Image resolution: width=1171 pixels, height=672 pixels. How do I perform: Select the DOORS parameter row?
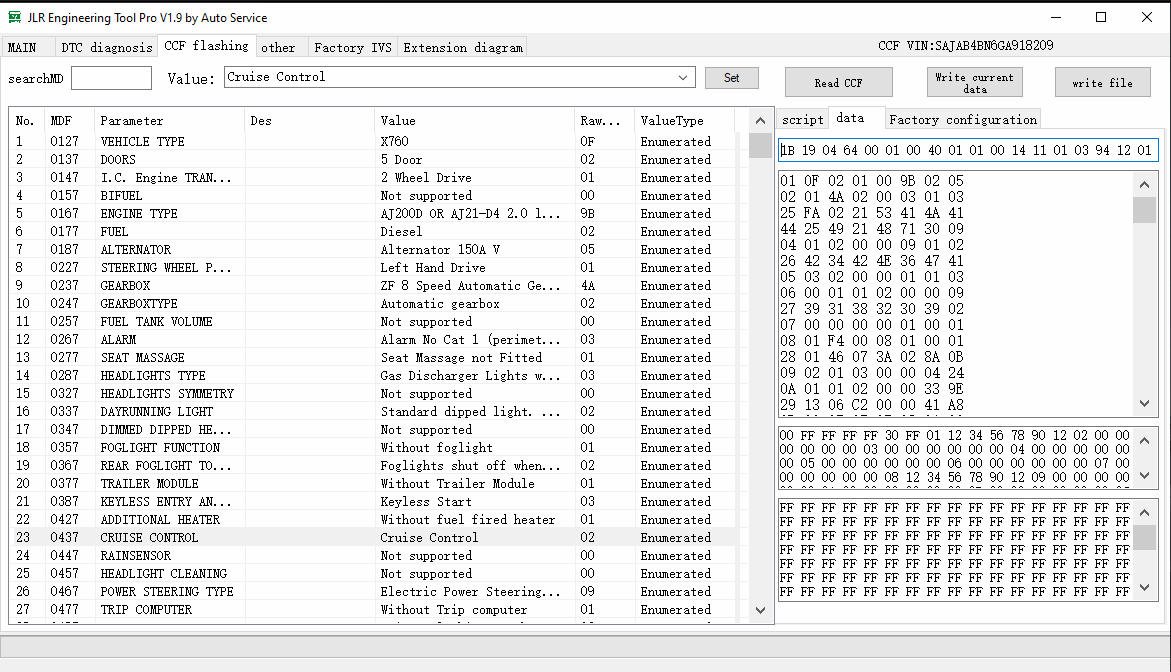pos(373,159)
